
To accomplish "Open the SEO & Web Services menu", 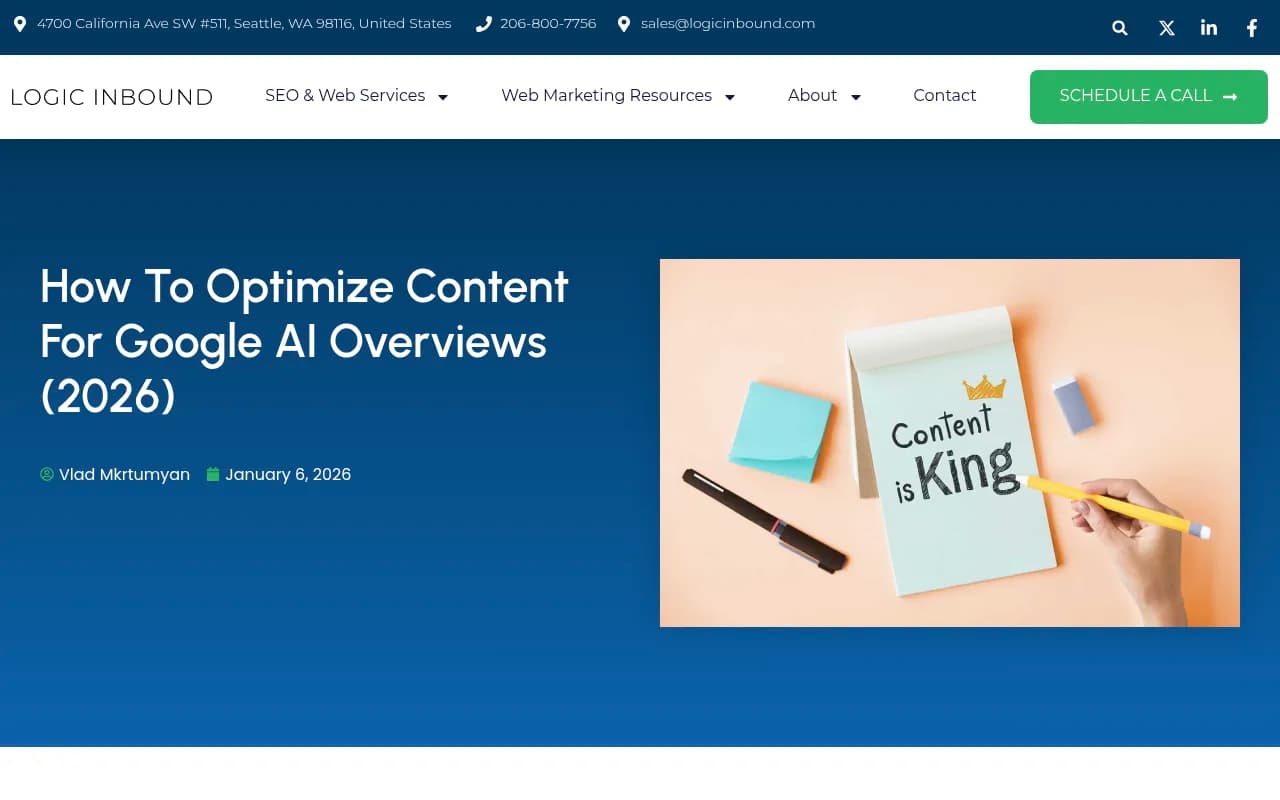I will [345, 95].
